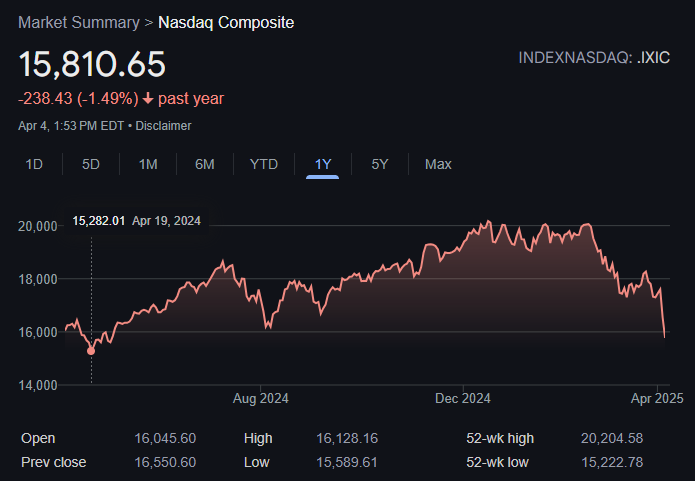Open the Market Summary breadcrumb link
This screenshot has height=481, width=695.
pos(79,23)
